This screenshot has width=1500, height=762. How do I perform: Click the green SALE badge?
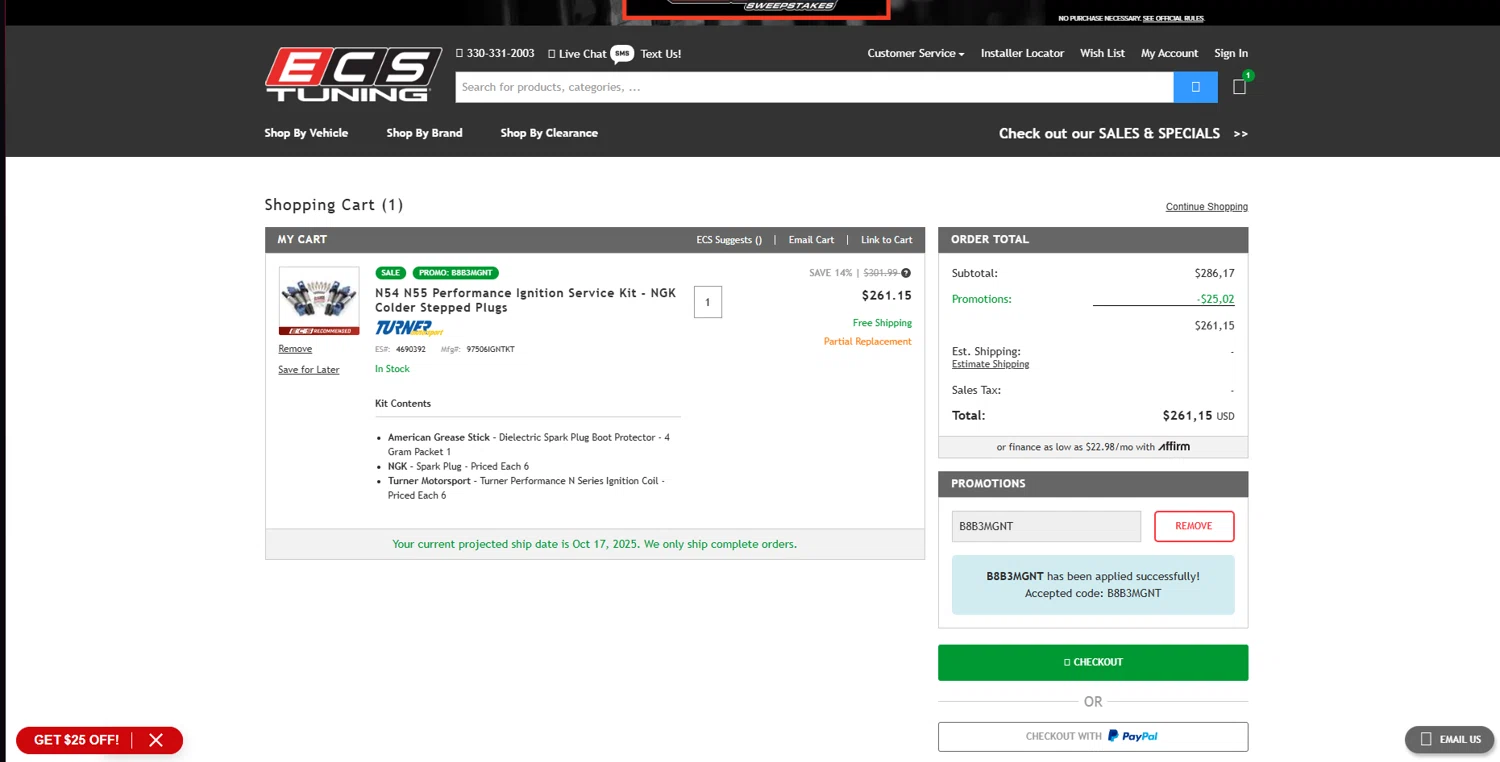(x=390, y=273)
